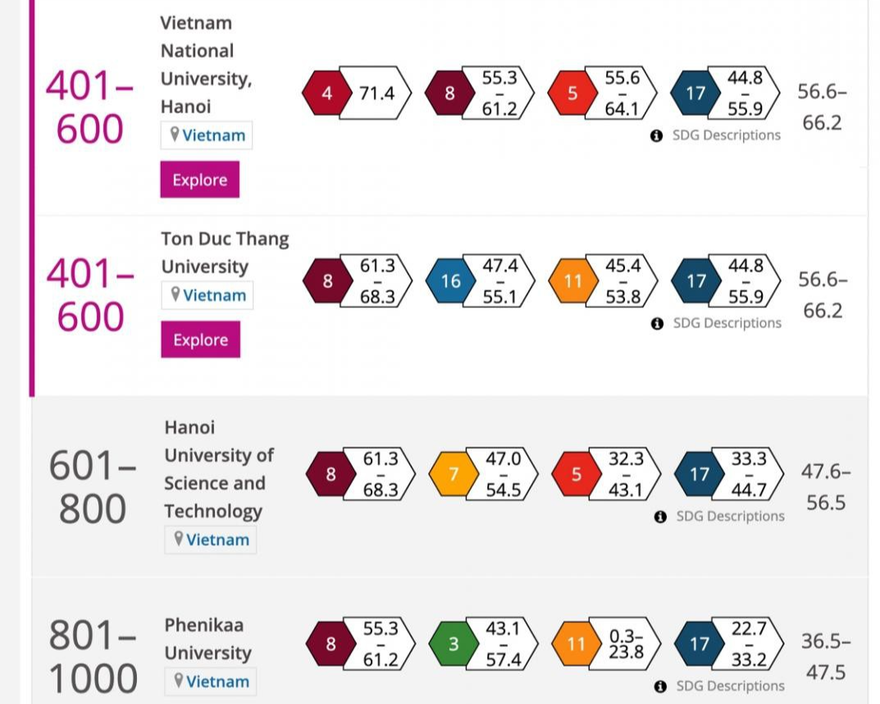Click SDG 3 hexagon for Phenikaa University
880x704 pixels.
click(x=453, y=644)
